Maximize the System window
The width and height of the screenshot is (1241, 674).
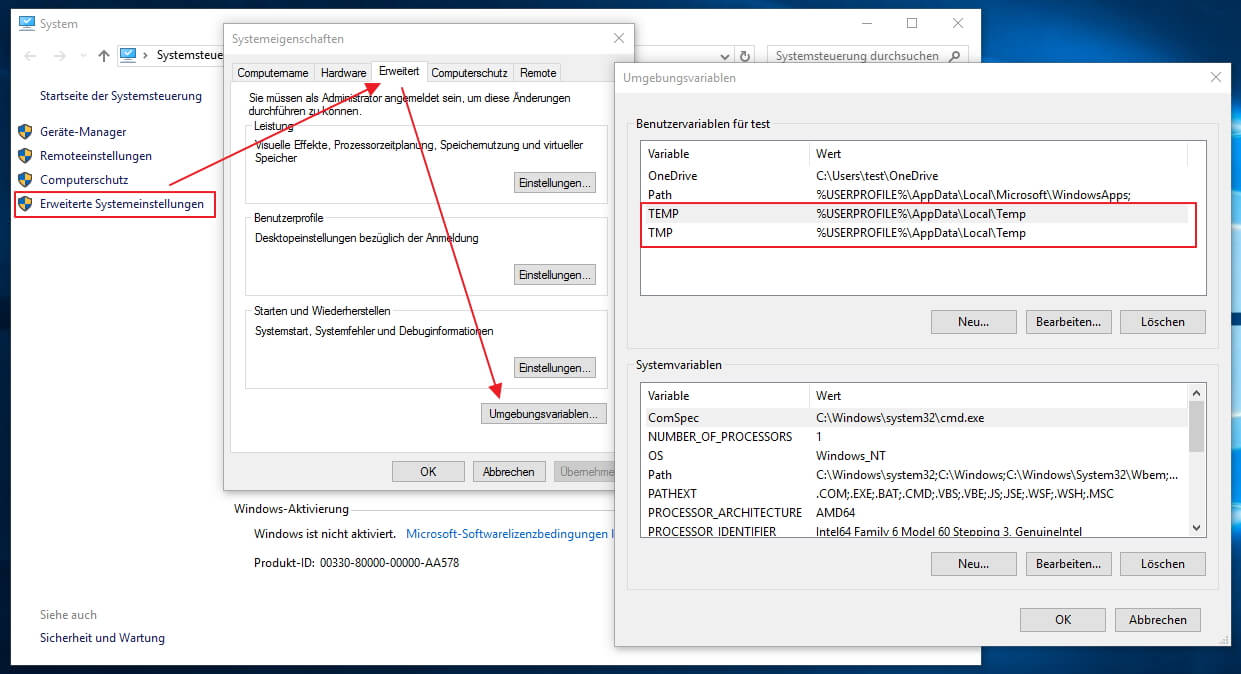[912, 23]
